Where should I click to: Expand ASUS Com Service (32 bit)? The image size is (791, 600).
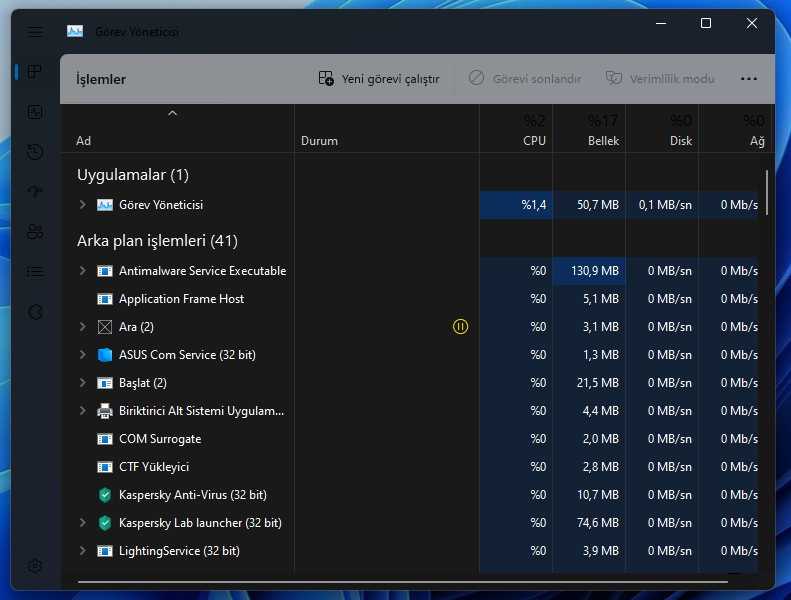82,355
